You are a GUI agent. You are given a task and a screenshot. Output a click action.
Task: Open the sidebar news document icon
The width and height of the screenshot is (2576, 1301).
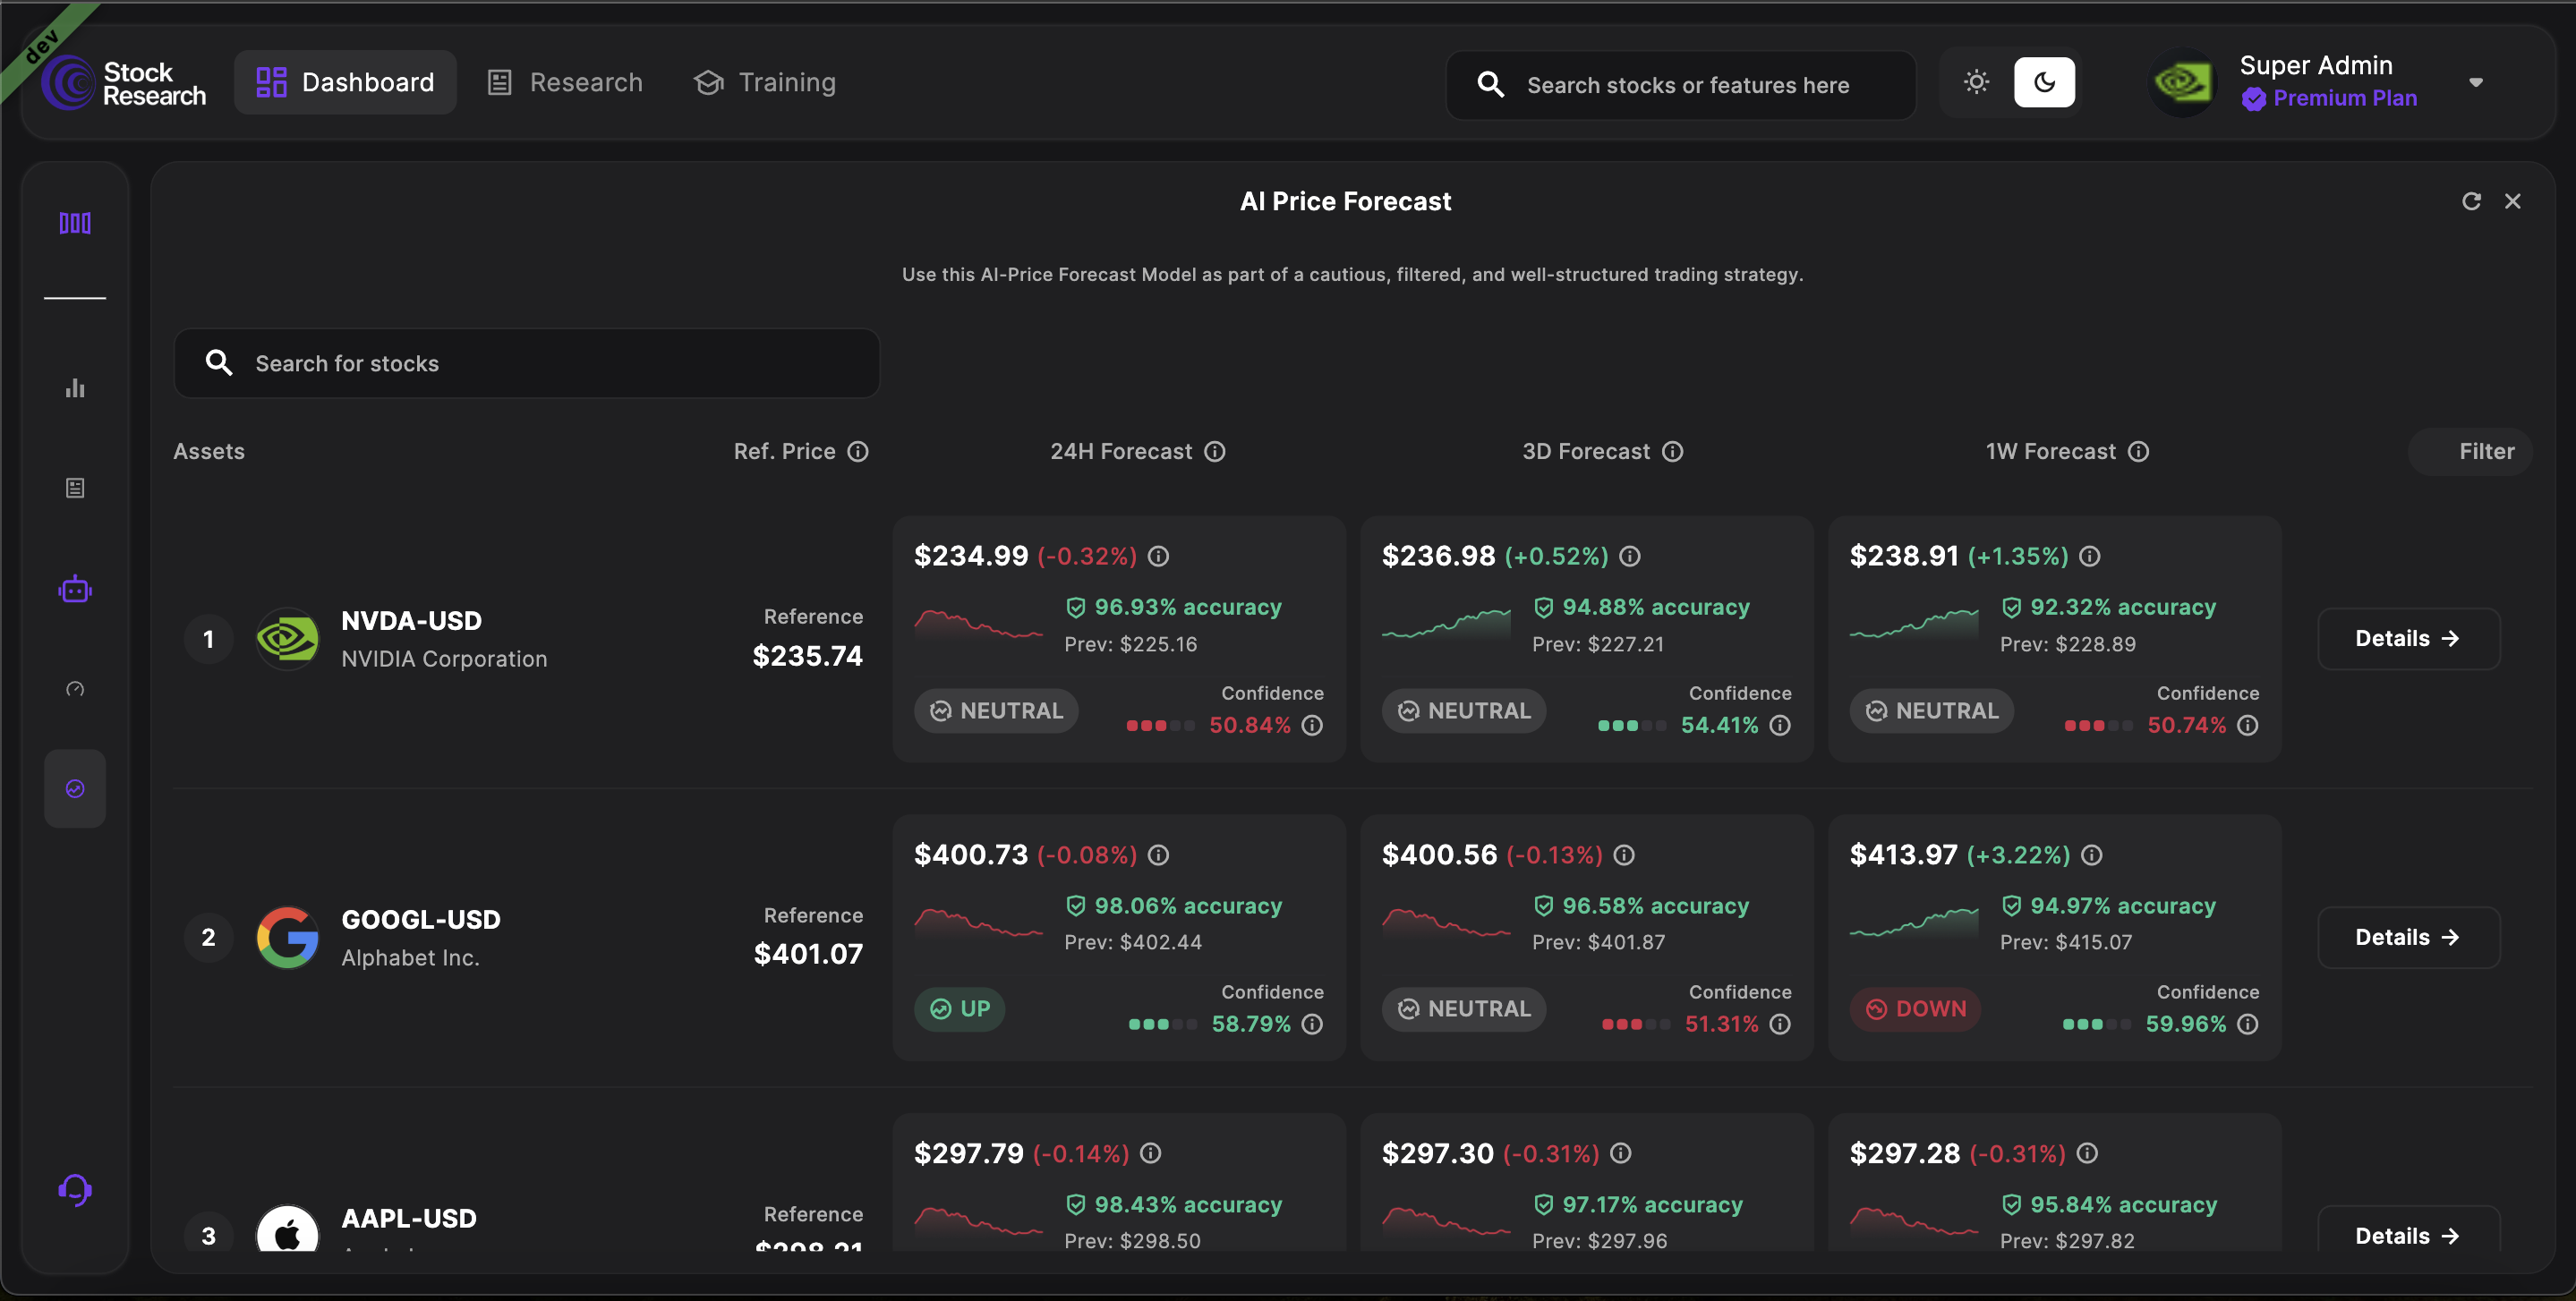[x=75, y=488]
